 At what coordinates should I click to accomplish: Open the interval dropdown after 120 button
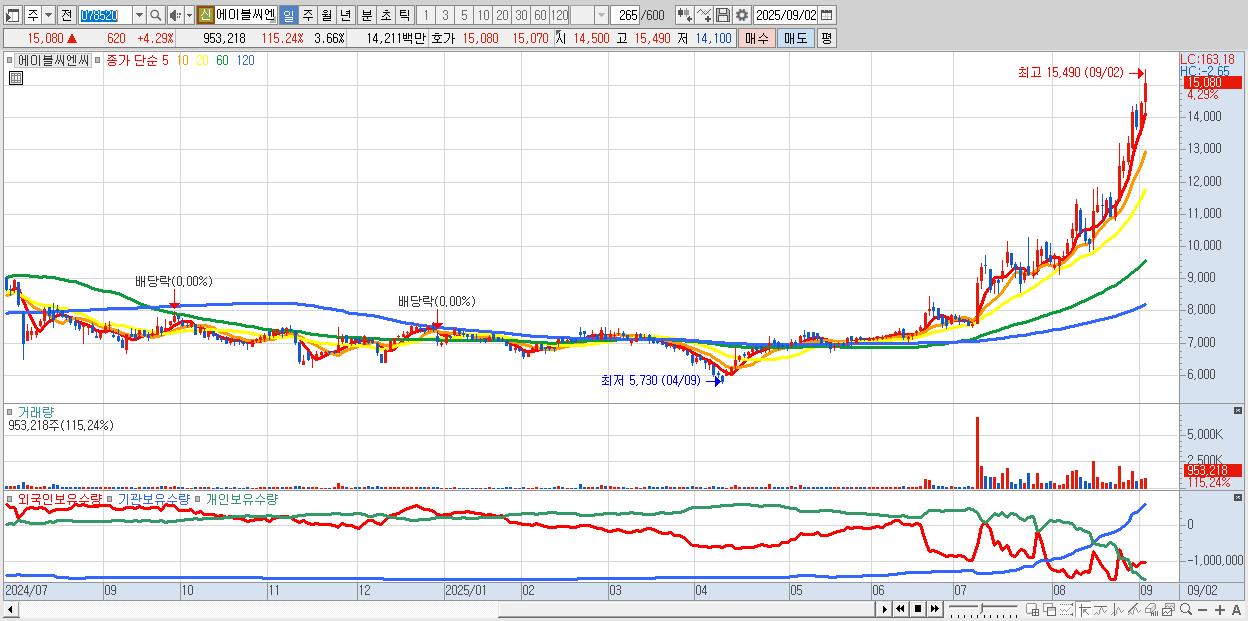tap(602, 15)
